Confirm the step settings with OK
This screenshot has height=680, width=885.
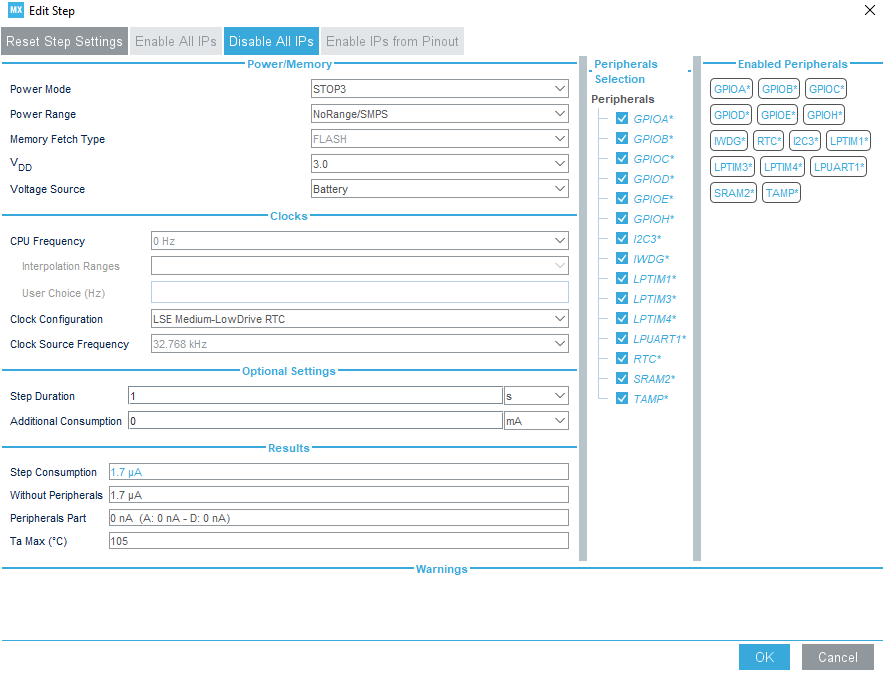(764, 657)
